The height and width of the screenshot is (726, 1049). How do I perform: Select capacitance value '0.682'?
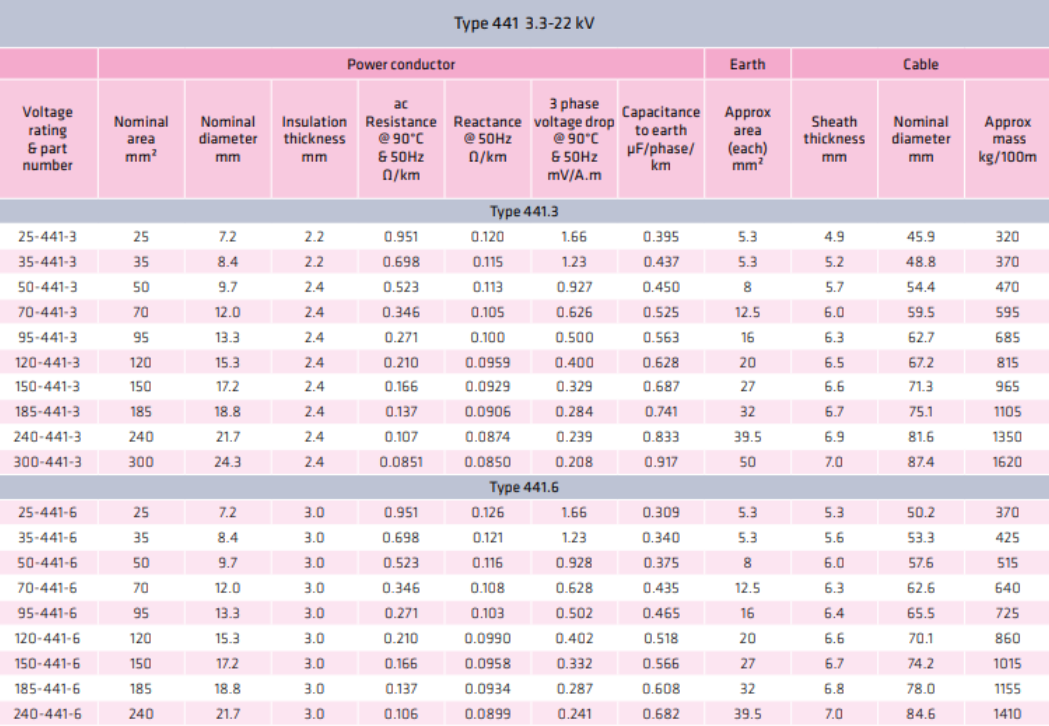660,714
